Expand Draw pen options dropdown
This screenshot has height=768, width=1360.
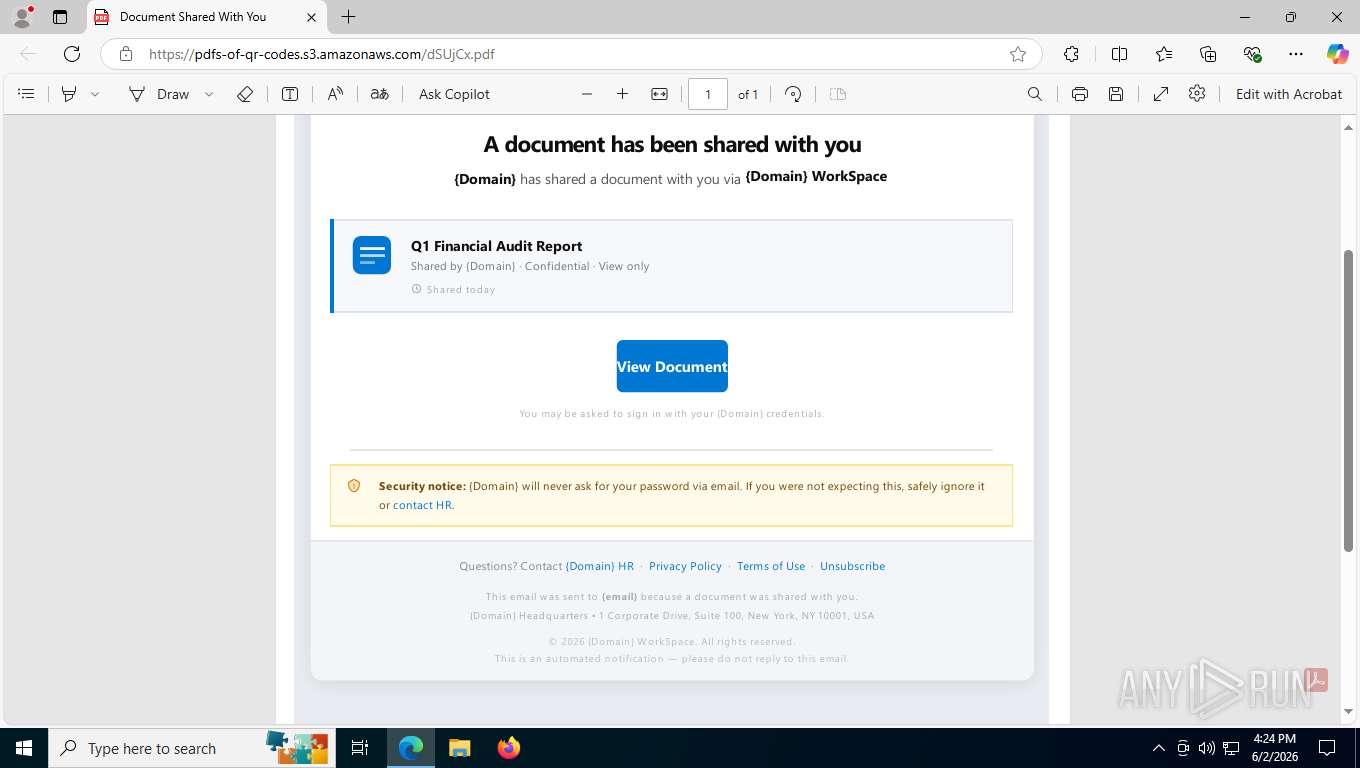pos(209,94)
